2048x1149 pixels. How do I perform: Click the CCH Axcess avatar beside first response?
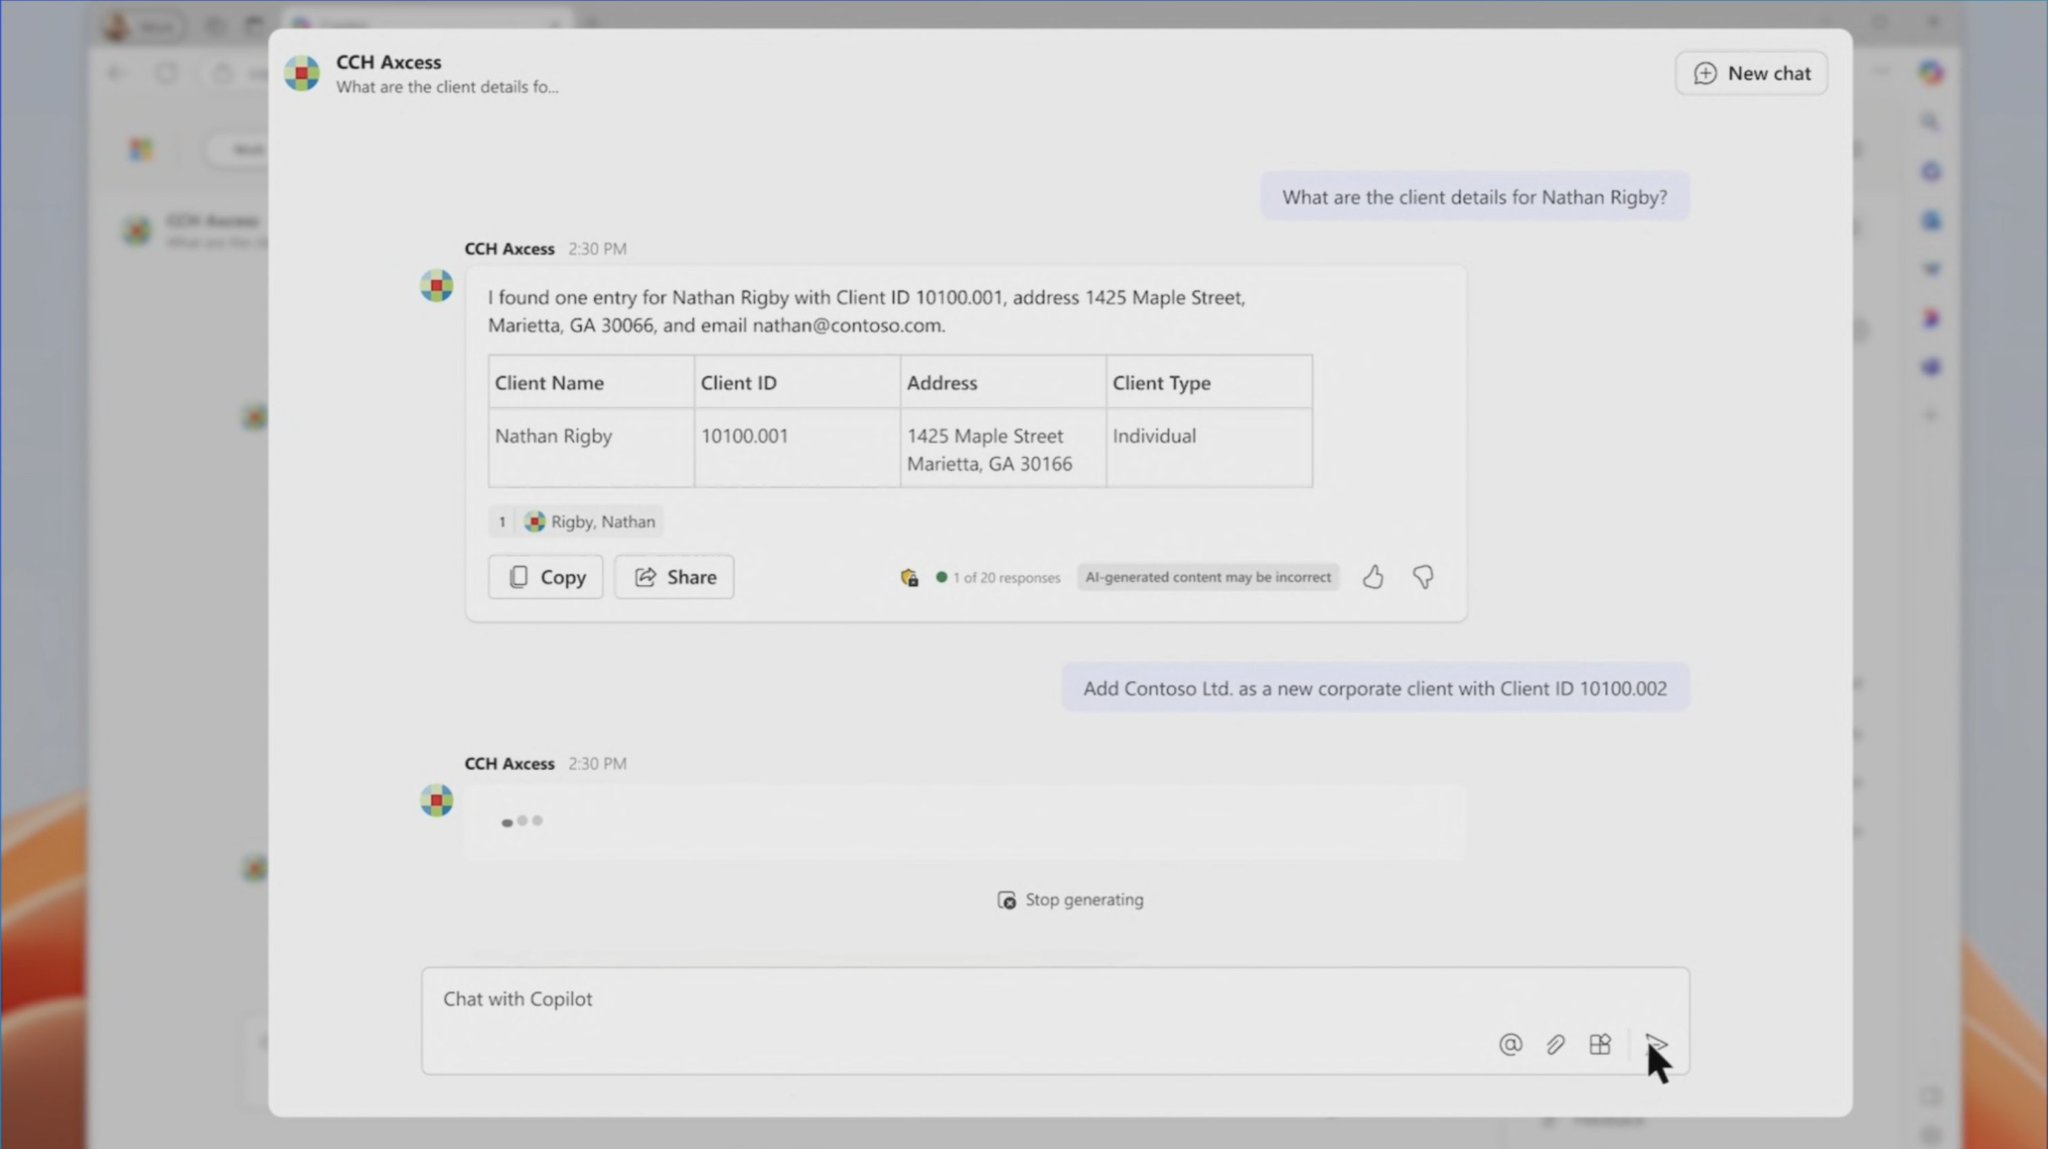tap(436, 286)
